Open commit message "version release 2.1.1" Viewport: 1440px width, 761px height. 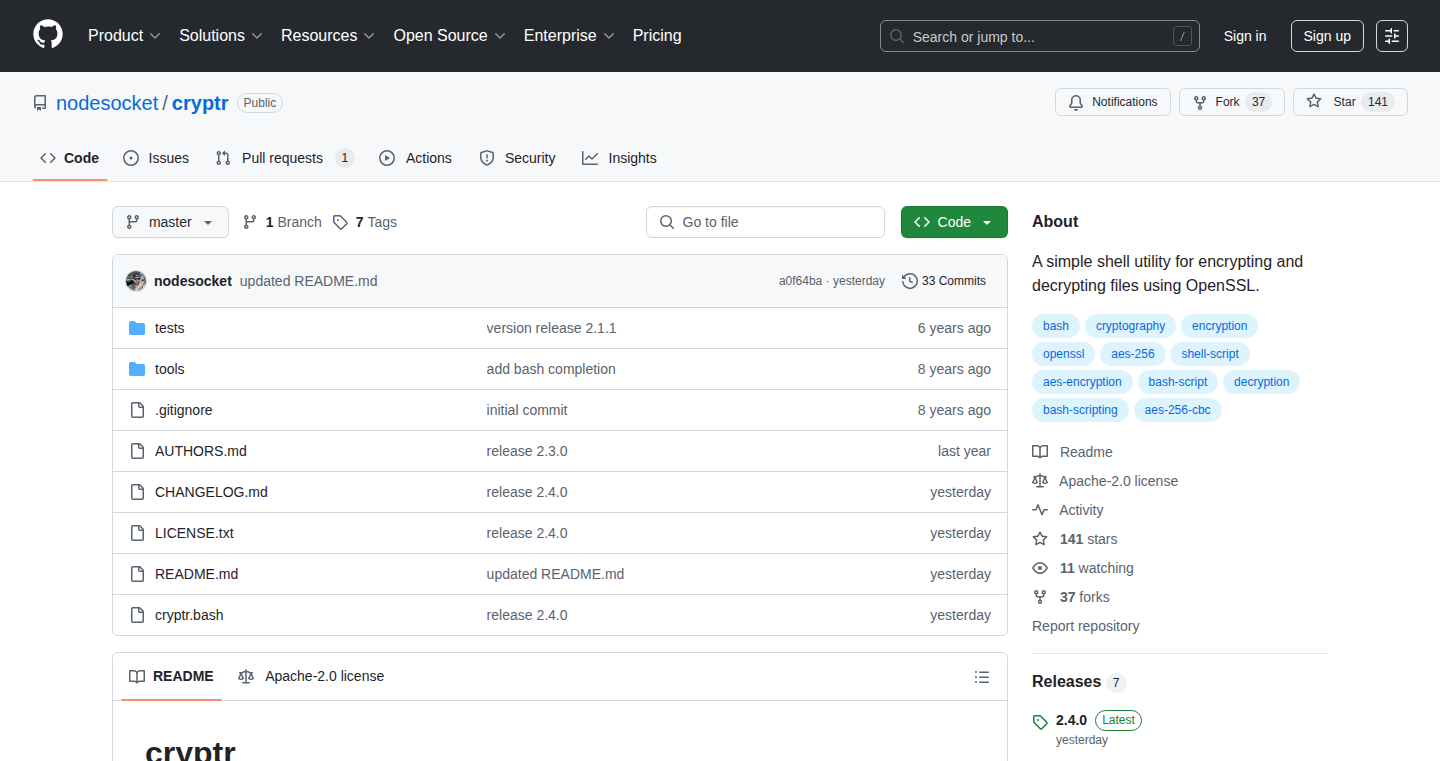pyautogui.click(x=552, y=328)
